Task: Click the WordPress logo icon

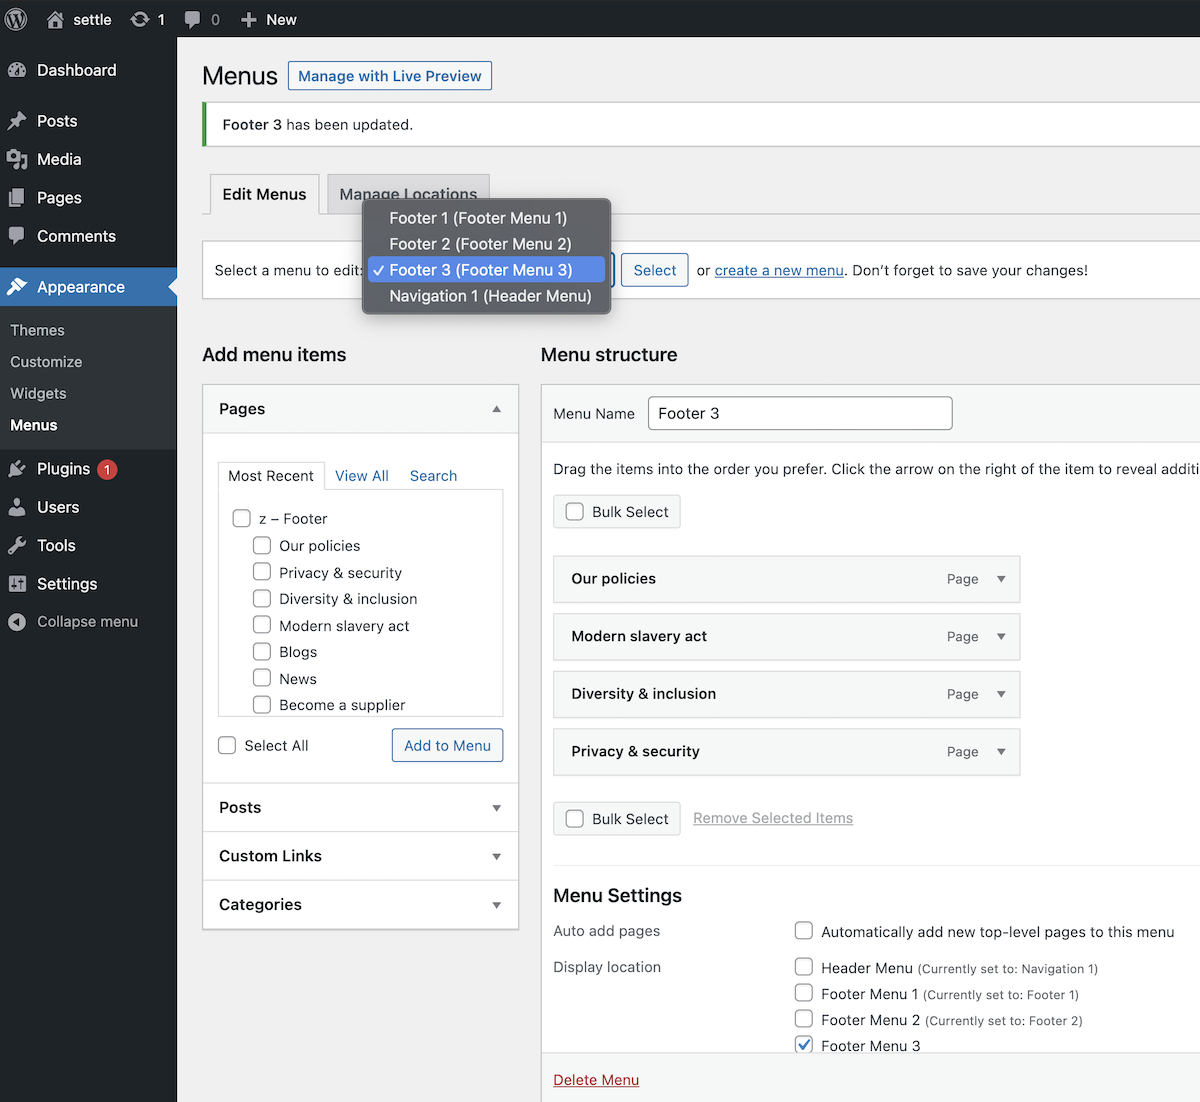Action: [17, 19]
